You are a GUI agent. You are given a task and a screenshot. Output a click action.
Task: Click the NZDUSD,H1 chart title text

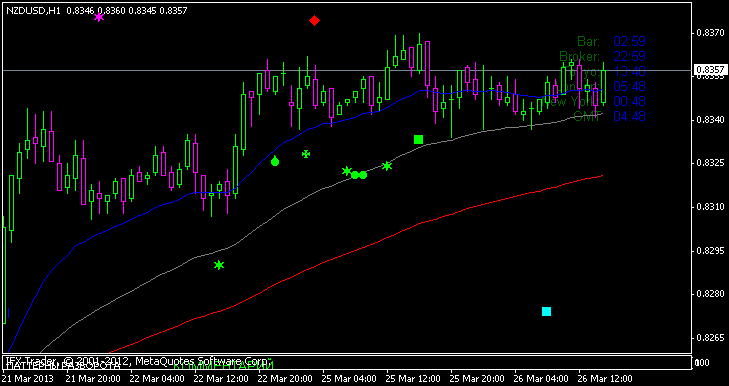click(x=33, y=10)
